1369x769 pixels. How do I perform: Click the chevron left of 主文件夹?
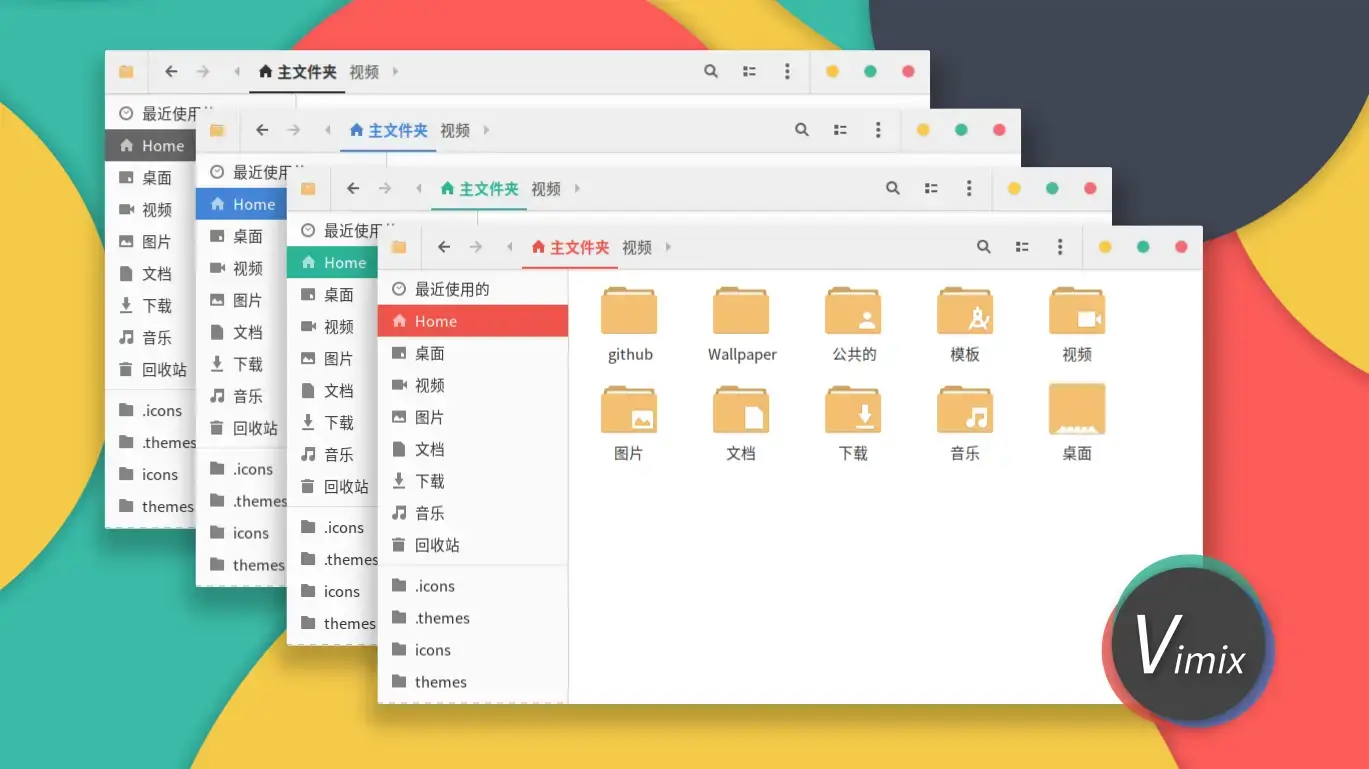[x=510, y=246]
